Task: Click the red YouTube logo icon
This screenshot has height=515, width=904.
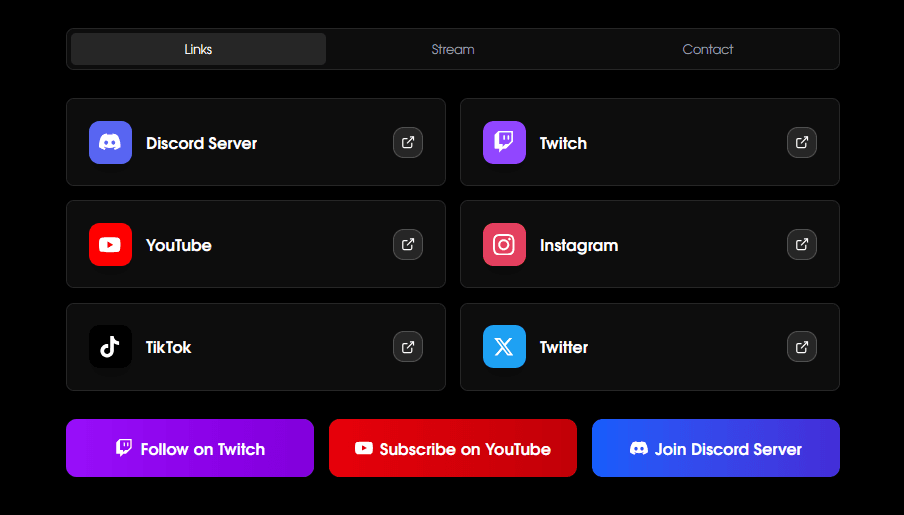Action: click(x=110, y=245)
